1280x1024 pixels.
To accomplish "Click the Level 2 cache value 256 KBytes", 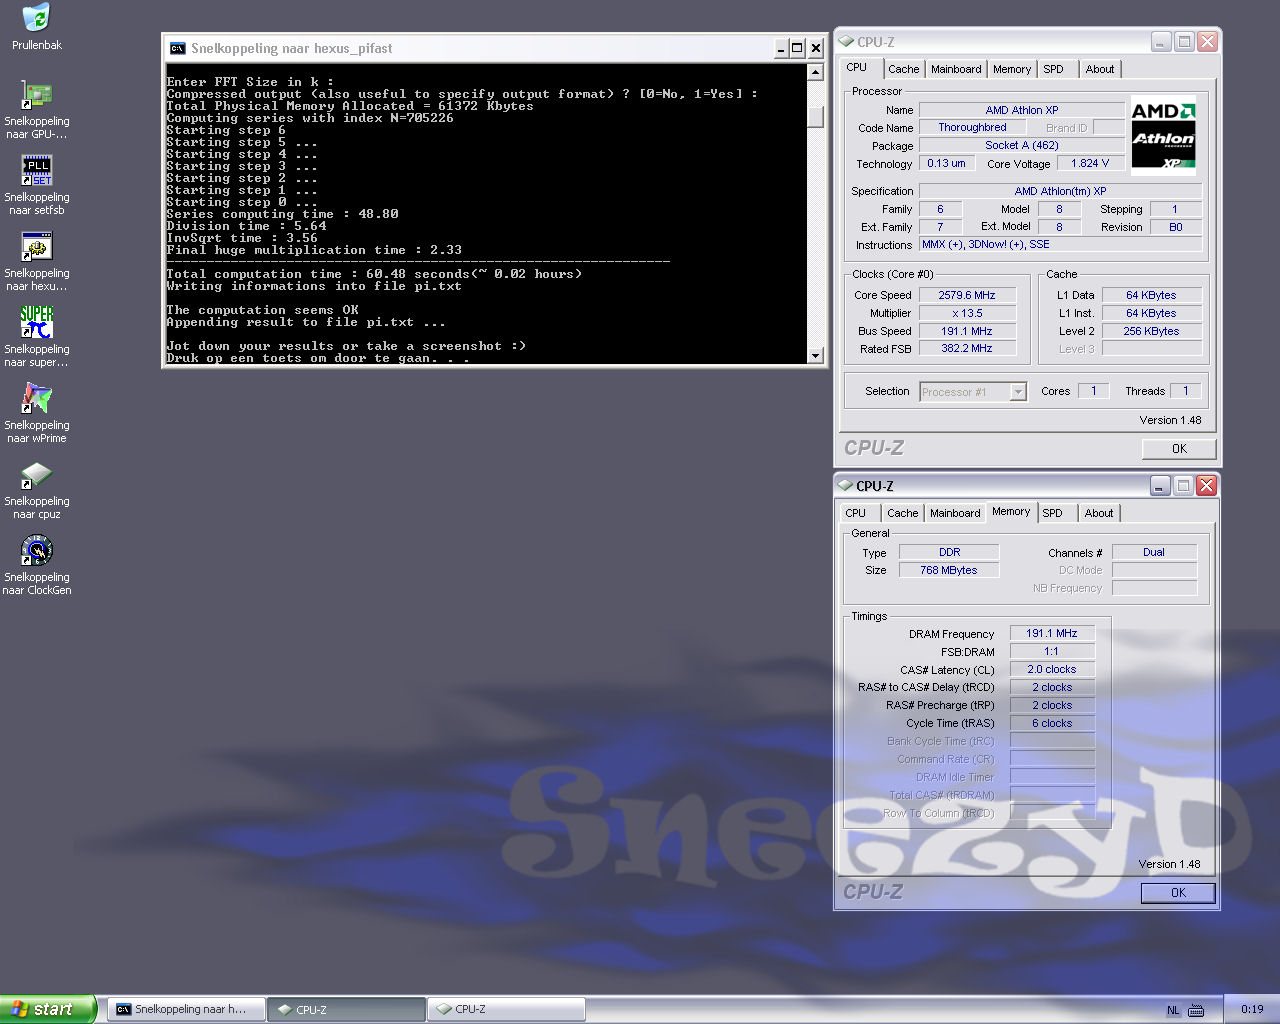I will tap(1151, 331).
